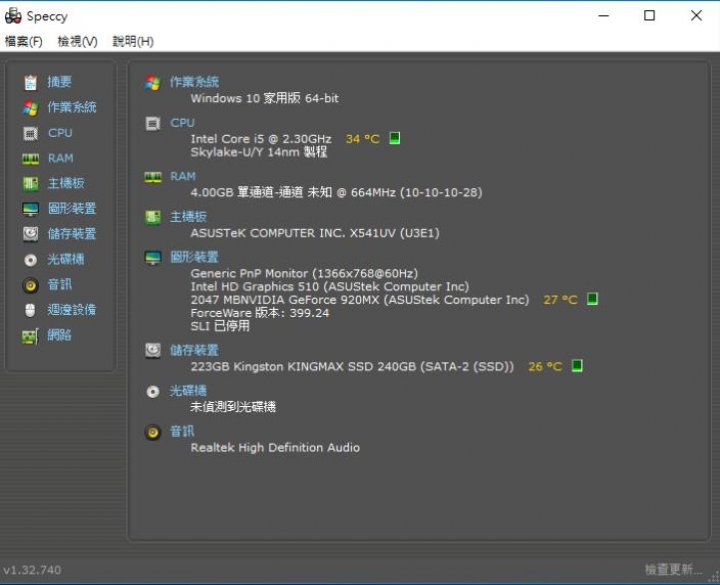Image resolution: width=720 pixels, height=585 pixels.
Task: Click the 圖形裝置 monitor icon in summary panel
Action: [x=152, y=258]
